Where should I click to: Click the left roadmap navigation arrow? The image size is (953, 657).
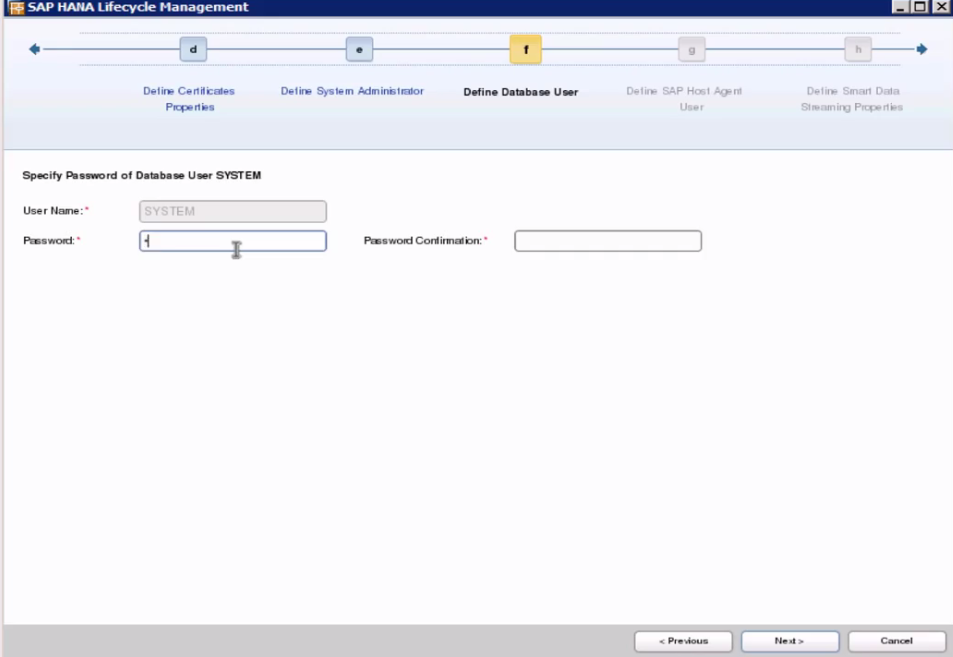[35, 49]
